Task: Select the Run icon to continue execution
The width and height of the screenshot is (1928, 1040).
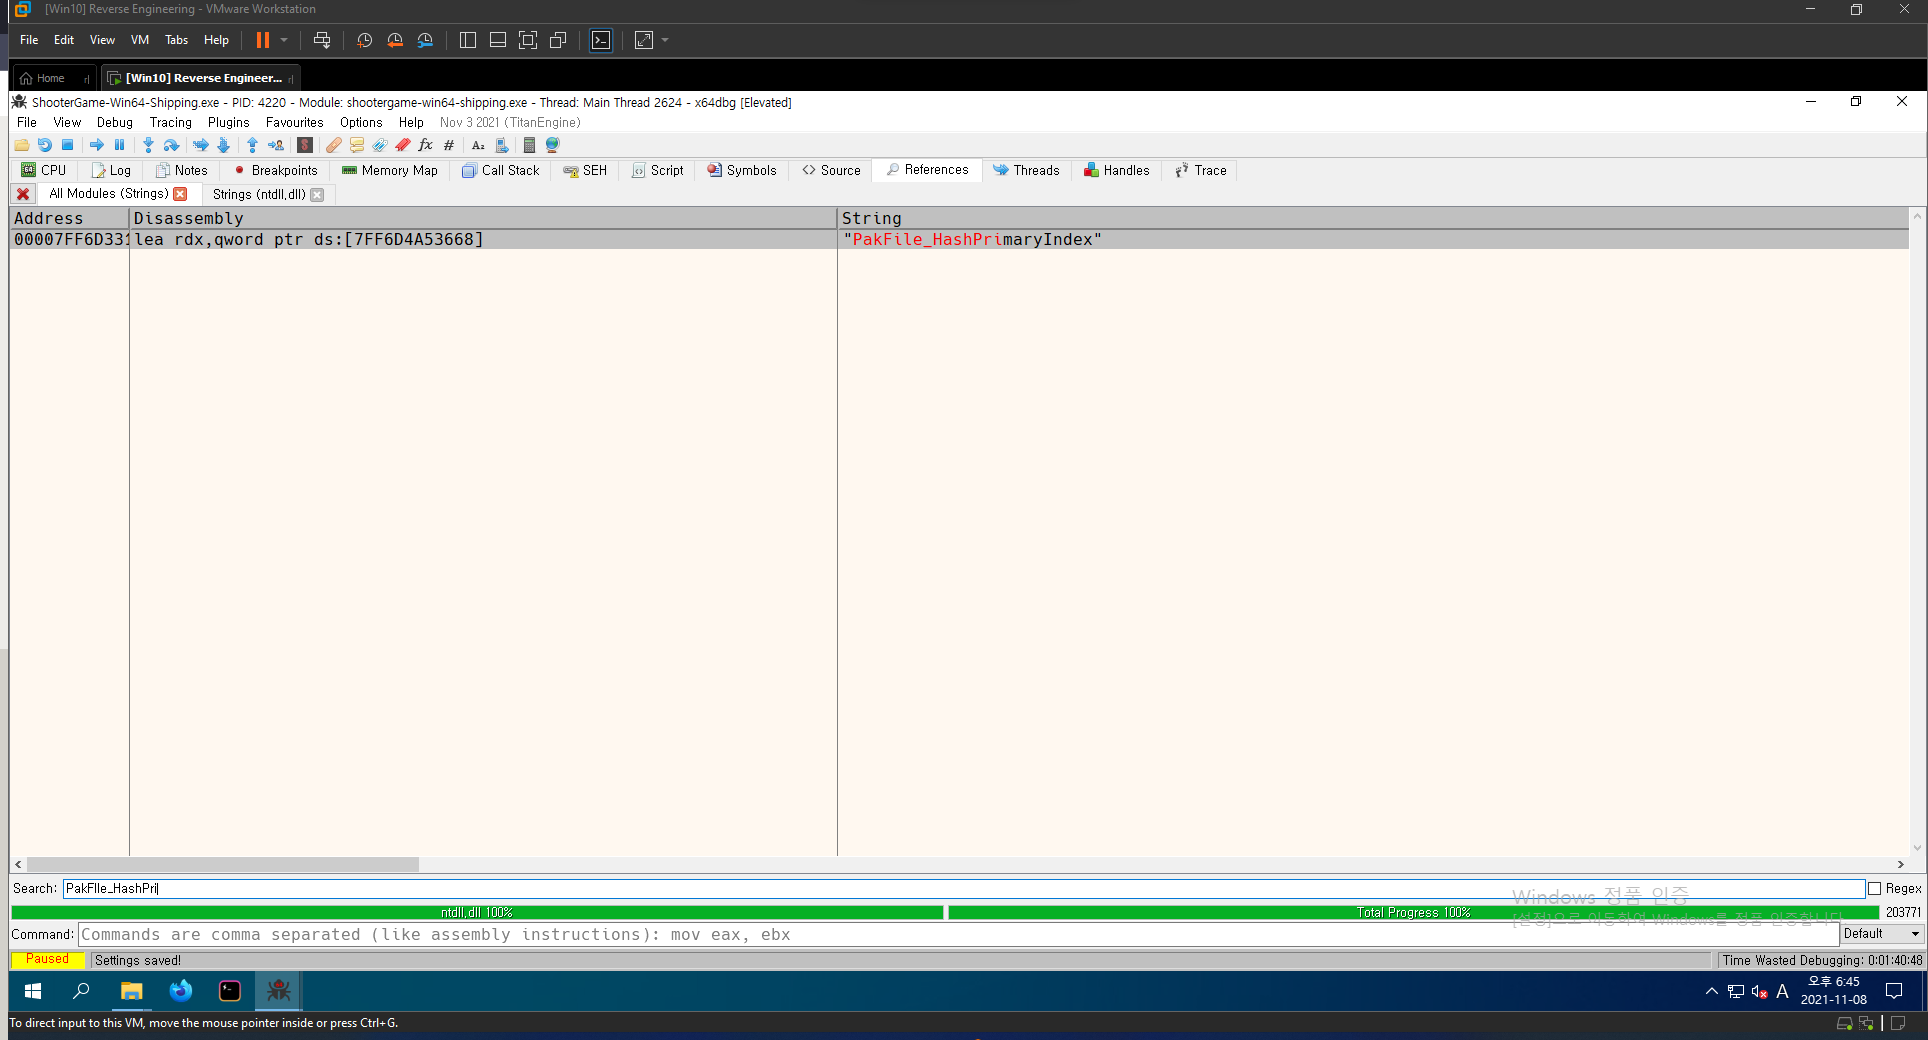Action: click(x=96, y=145)
